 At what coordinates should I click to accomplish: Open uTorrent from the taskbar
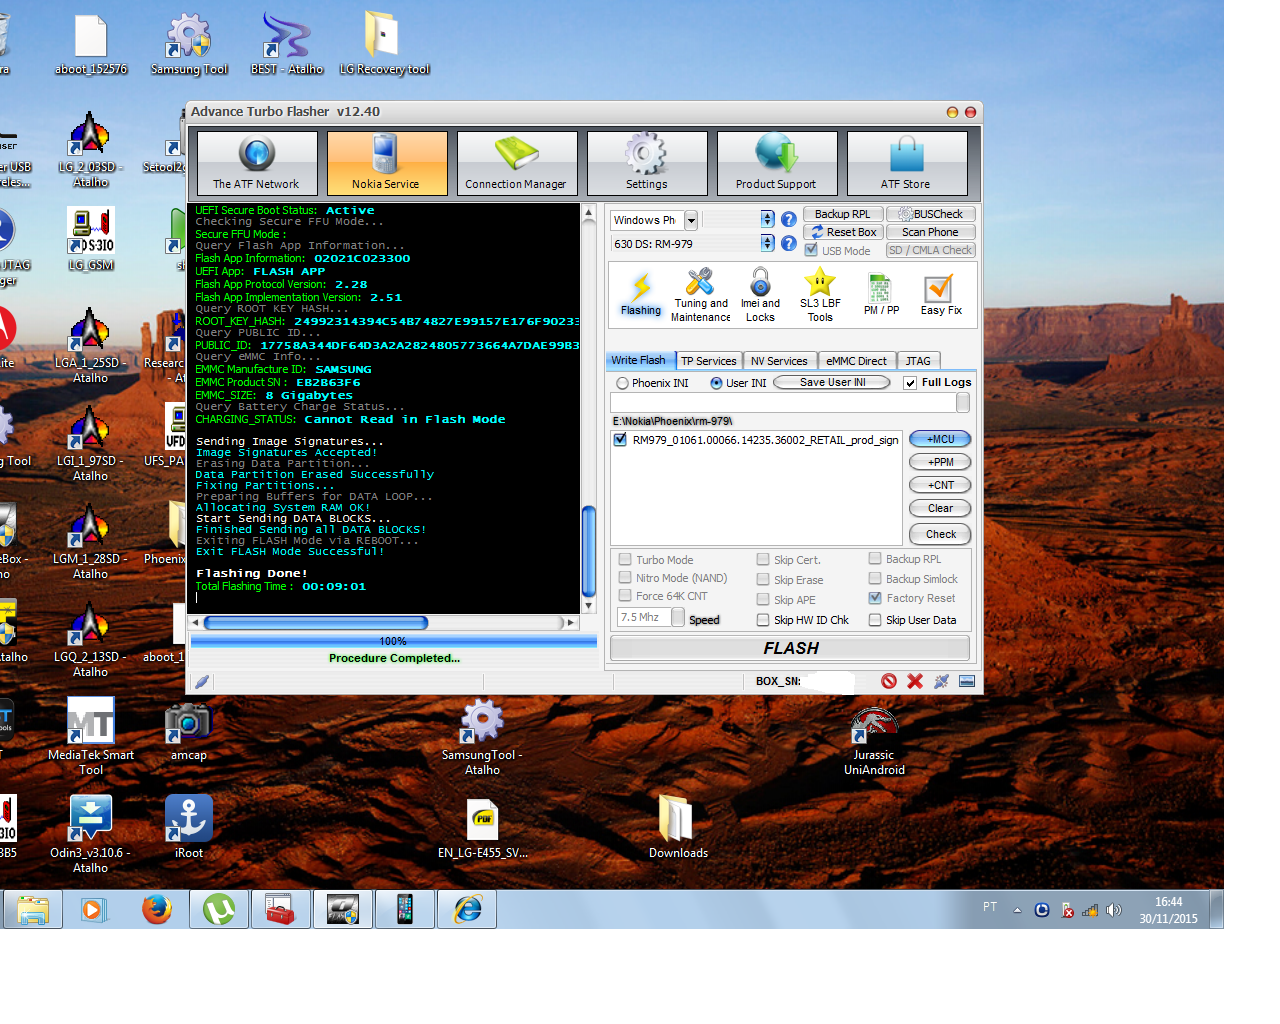point(219,909)
